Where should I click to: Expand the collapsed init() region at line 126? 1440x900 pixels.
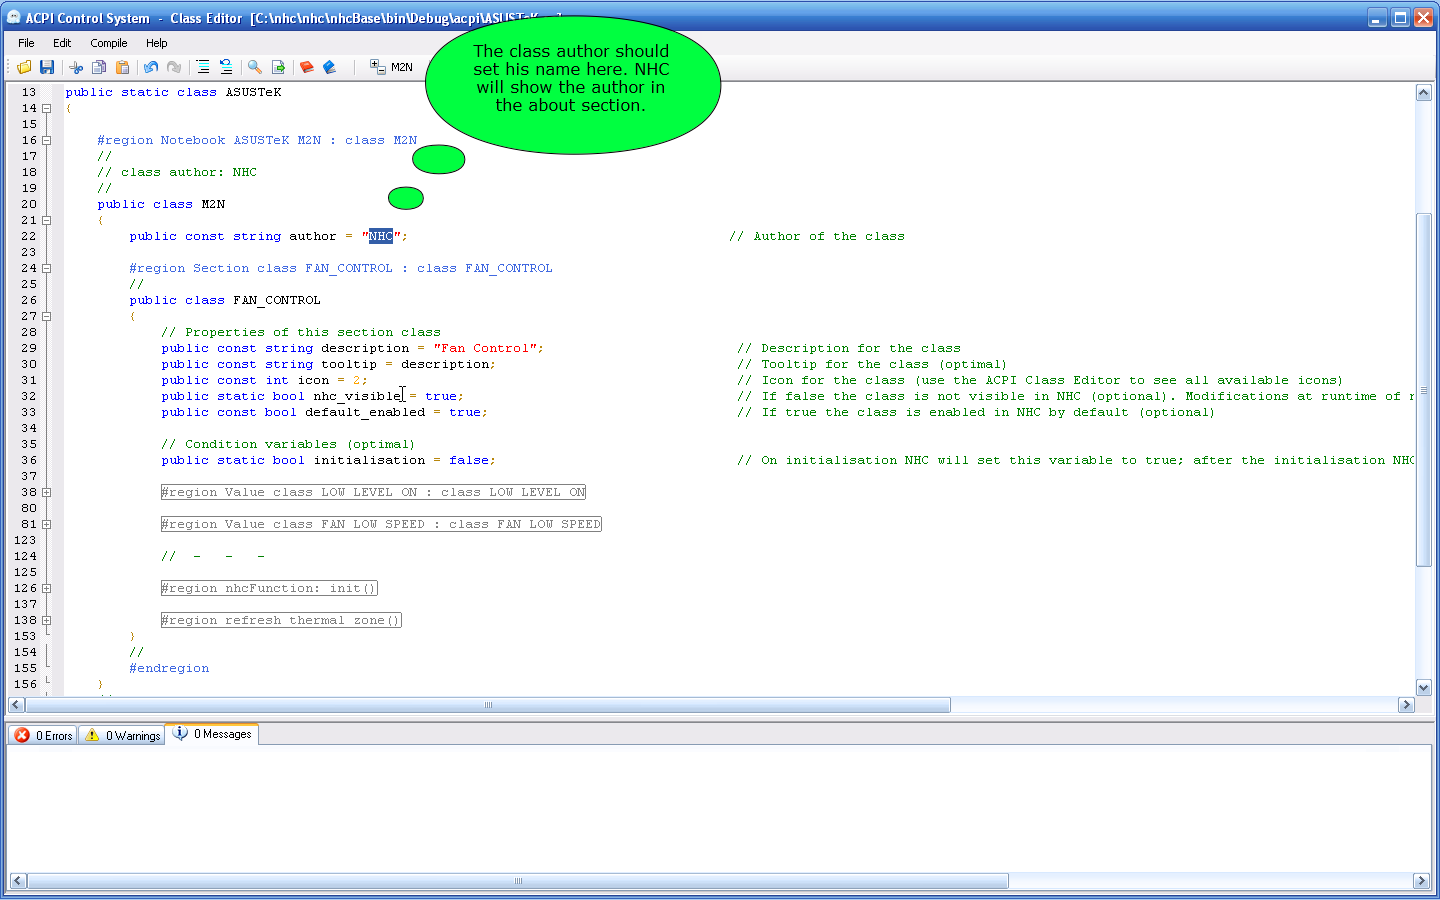point(46,589)
